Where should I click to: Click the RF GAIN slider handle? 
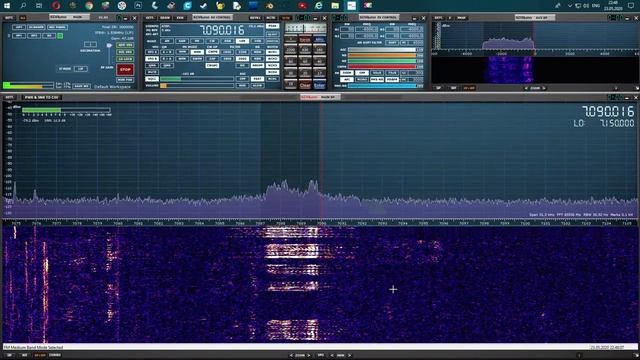click(109, 45)
